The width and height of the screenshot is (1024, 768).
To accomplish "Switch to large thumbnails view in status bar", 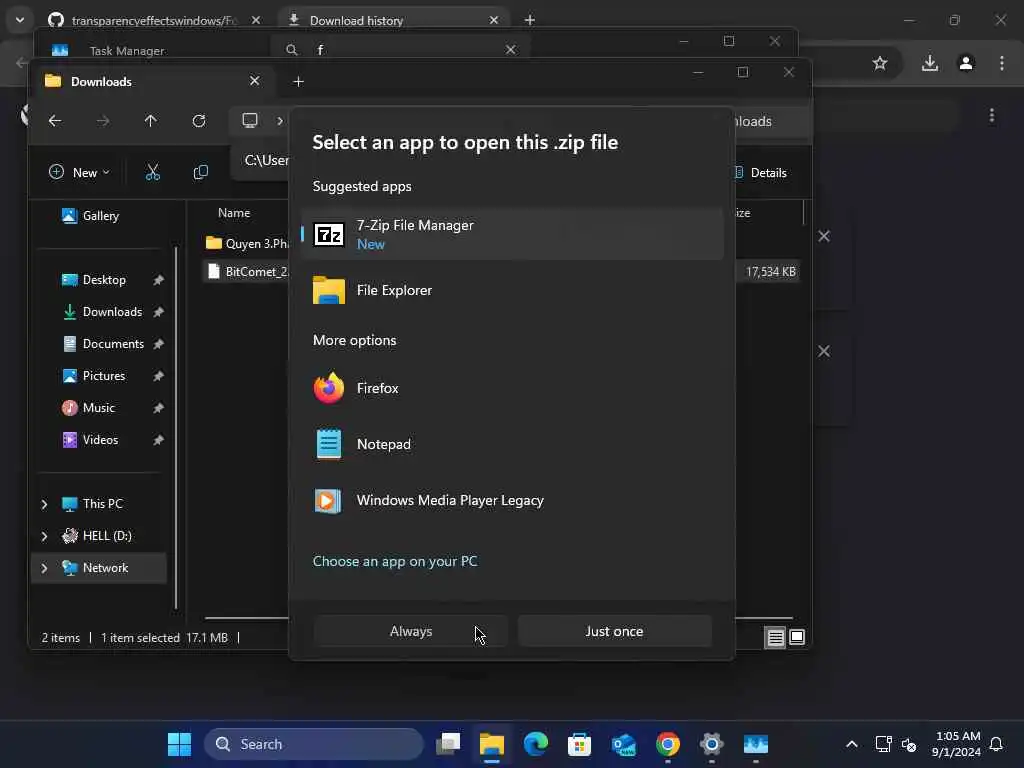I will pos(797,637).
